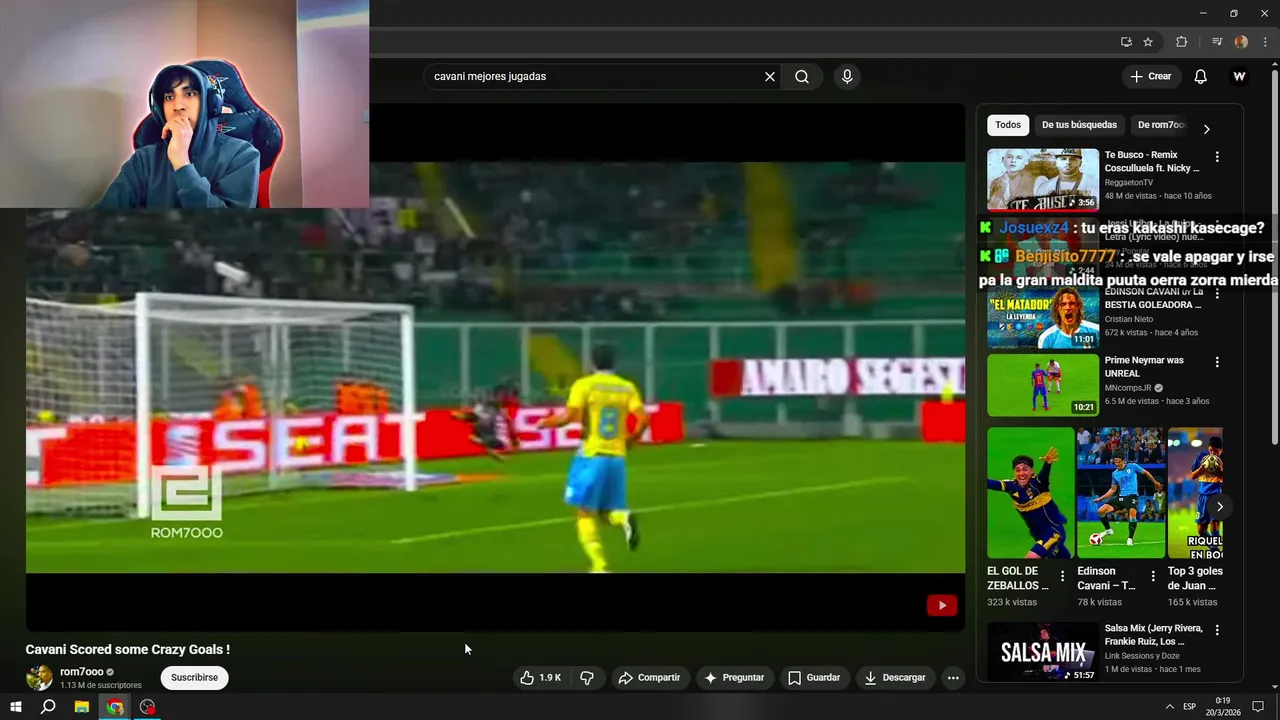
Task: Bookmark this page with the star
Action: coord(1148,42)
